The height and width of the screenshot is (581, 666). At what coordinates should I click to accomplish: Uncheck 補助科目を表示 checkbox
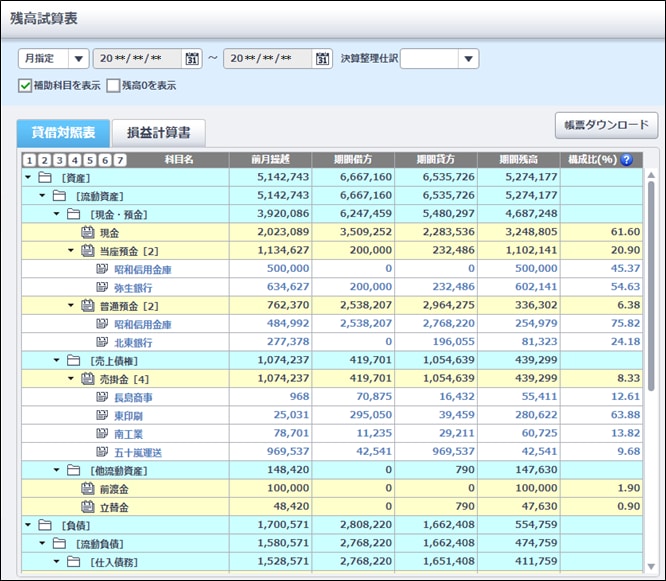(25, 86)
